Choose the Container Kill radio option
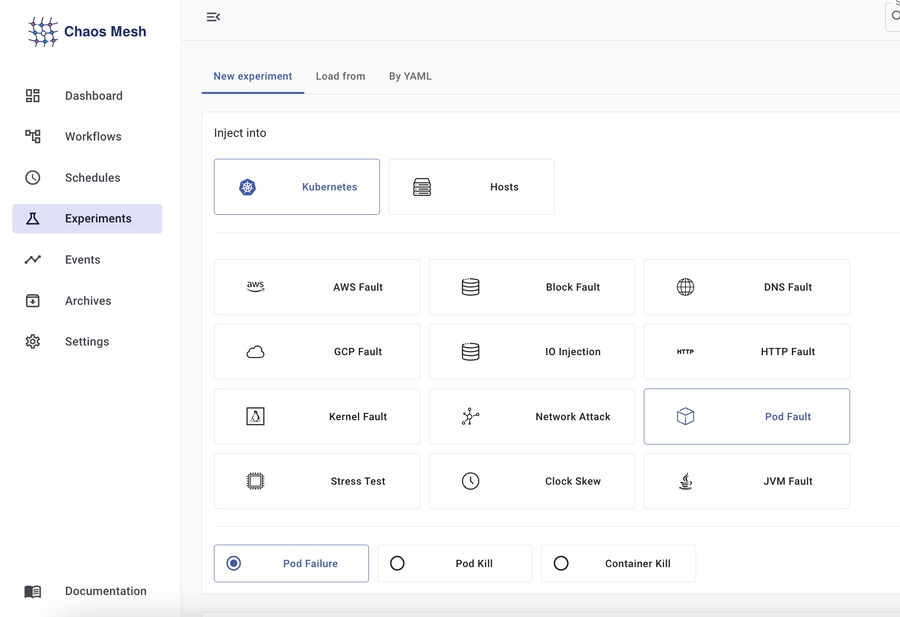 pos(561,564)
